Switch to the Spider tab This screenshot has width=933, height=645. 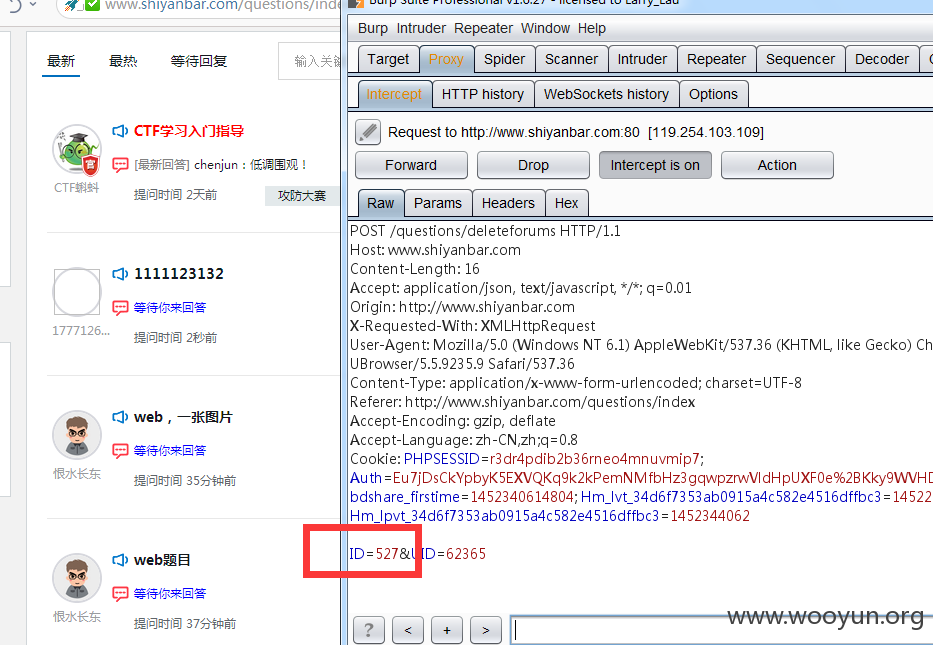pos(505,60)
